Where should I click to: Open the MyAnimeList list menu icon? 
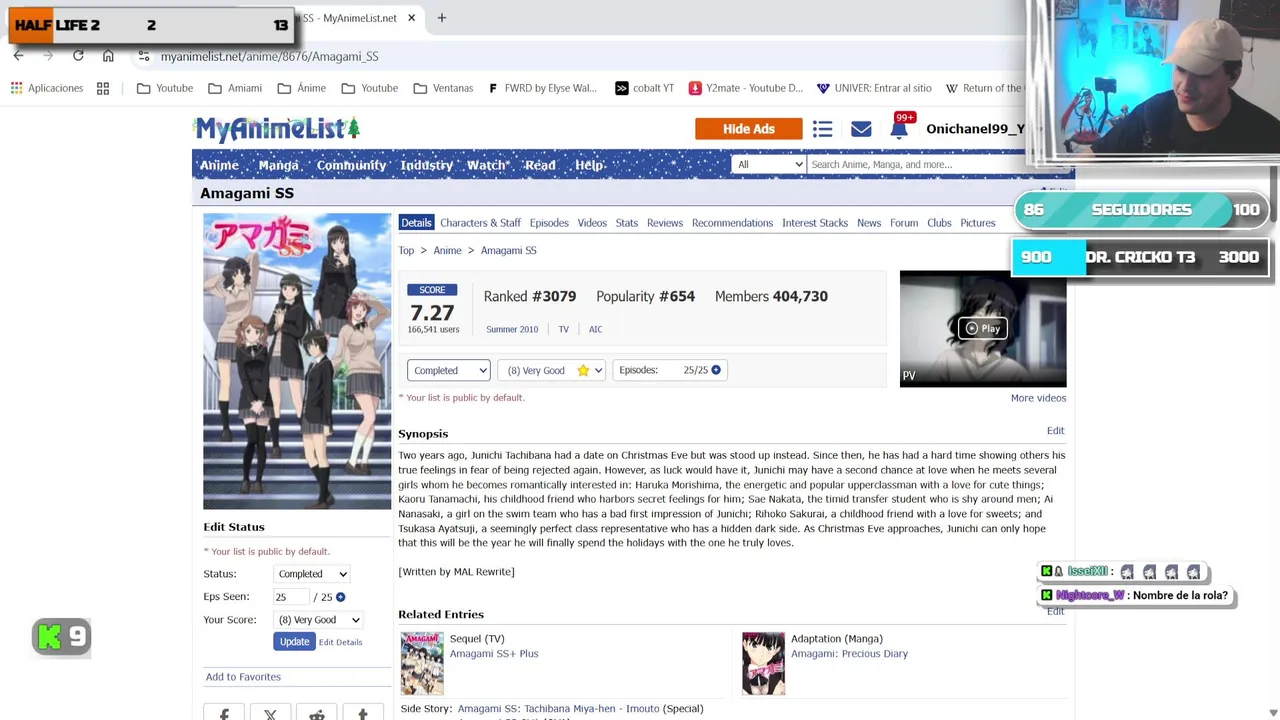[x=822, y=129]
